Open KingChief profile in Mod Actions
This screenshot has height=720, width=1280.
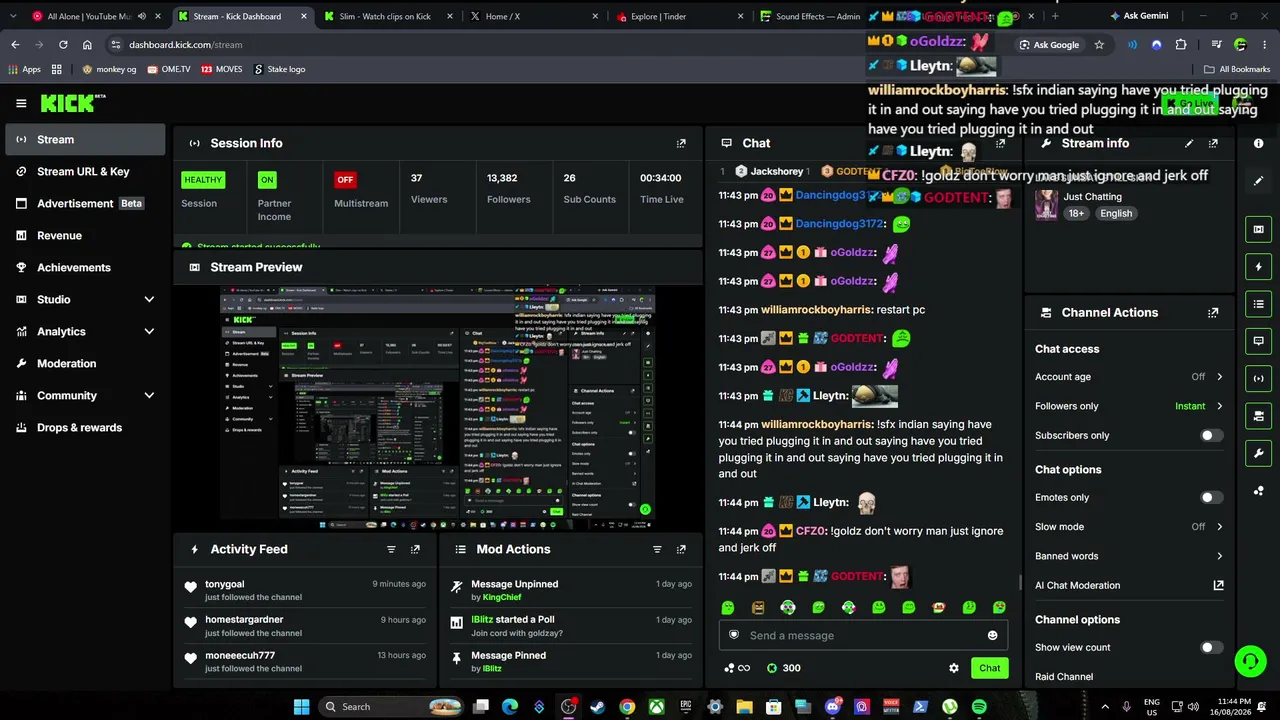tap(502, 597)
